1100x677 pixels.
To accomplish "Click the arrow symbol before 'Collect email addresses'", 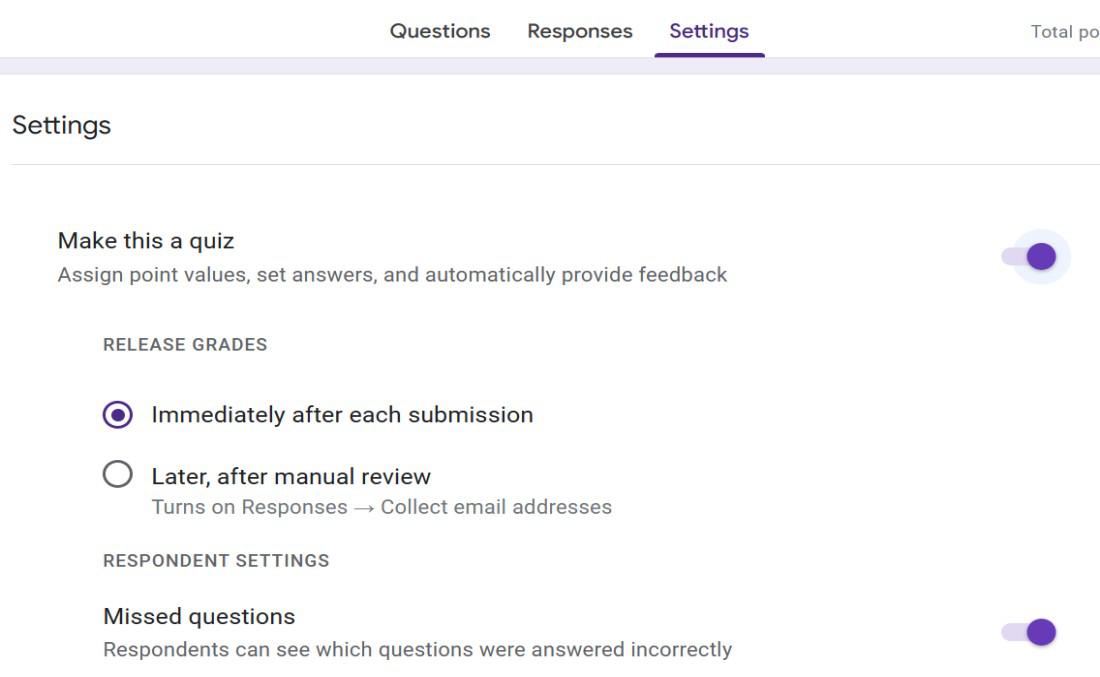I will click(364, 507).
